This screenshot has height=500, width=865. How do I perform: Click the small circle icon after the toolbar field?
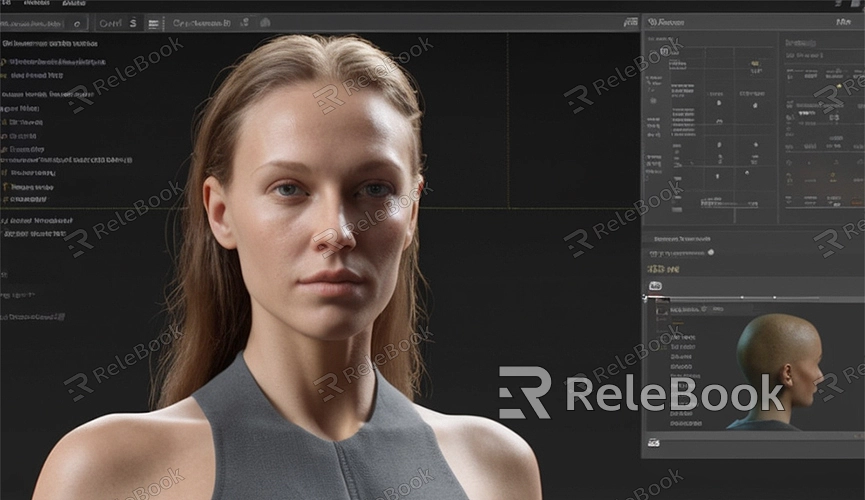click(77, 24)
